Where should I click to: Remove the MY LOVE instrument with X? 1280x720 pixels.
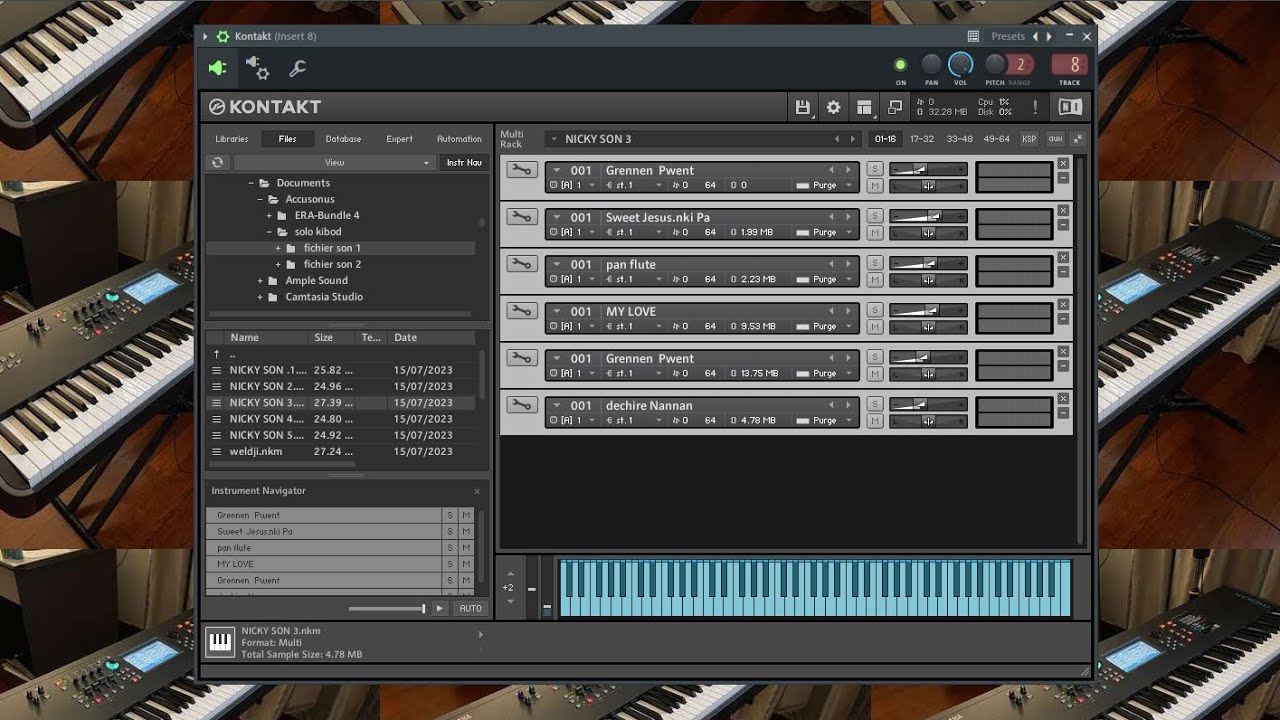1063,304
